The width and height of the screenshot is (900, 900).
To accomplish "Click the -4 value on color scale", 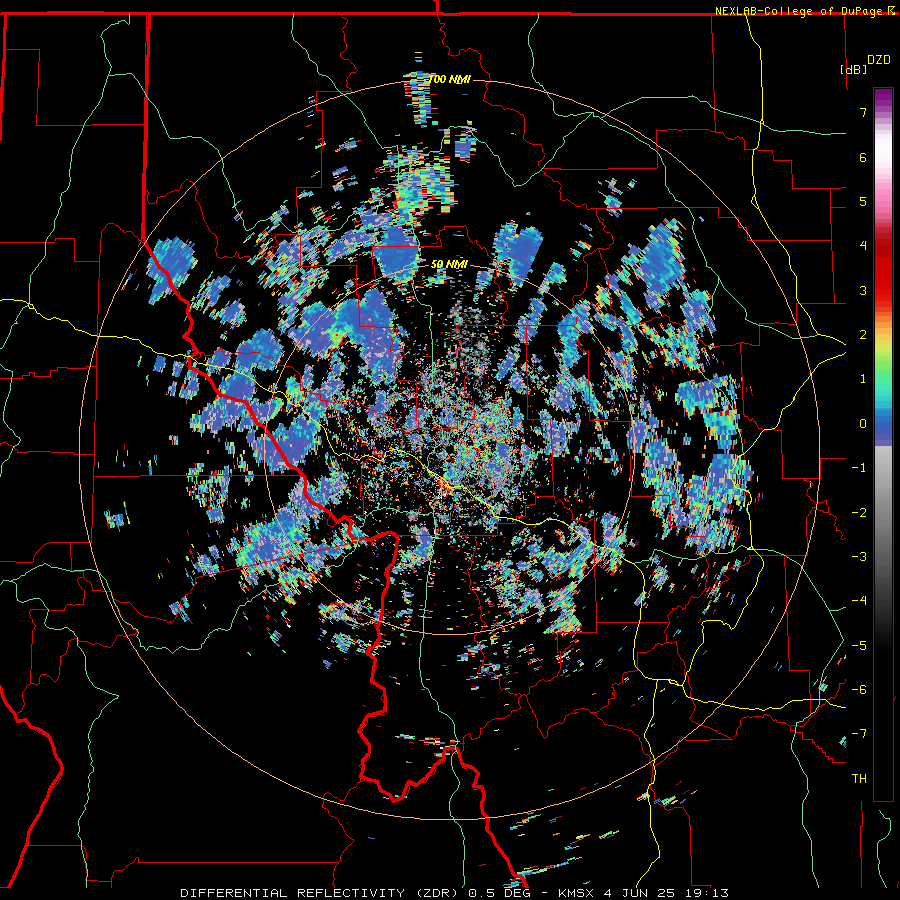I will tap(859, 601).
